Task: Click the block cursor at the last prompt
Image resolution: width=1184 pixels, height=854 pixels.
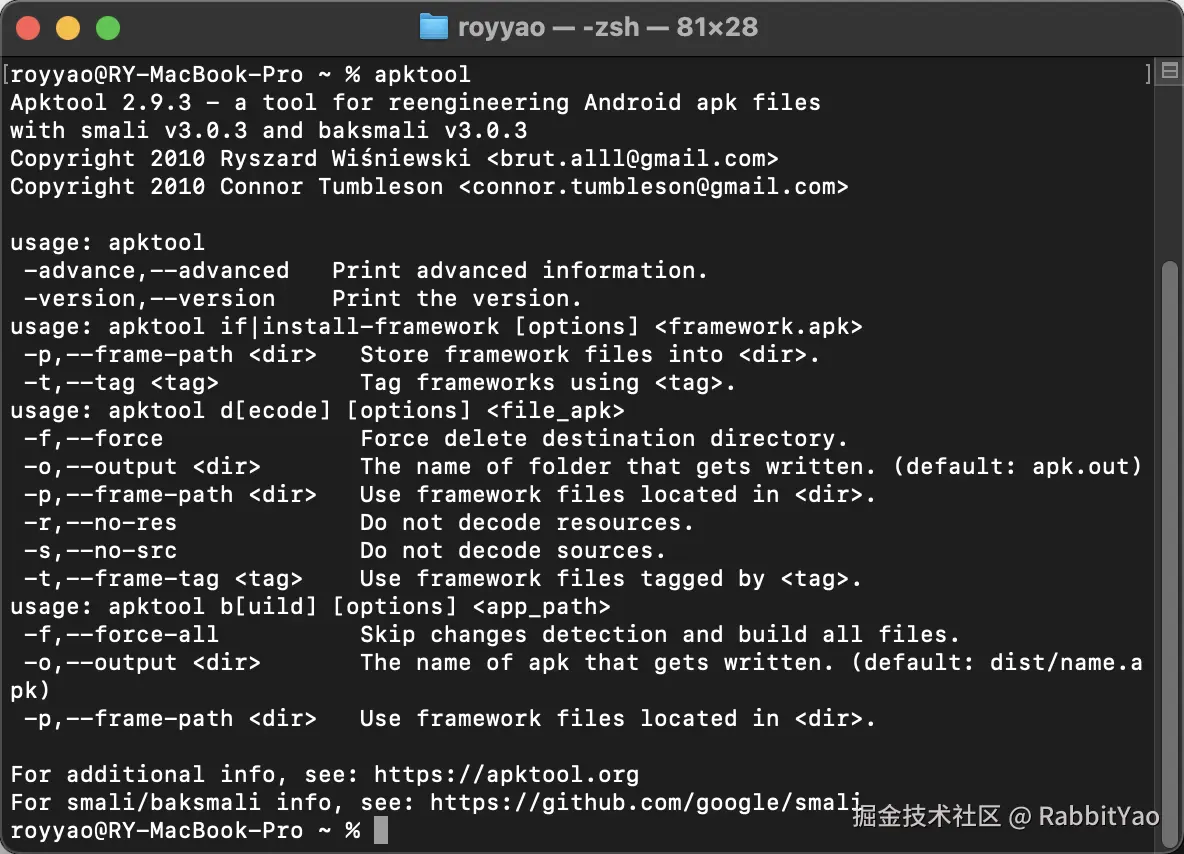Action: click(x=380, y=830)
